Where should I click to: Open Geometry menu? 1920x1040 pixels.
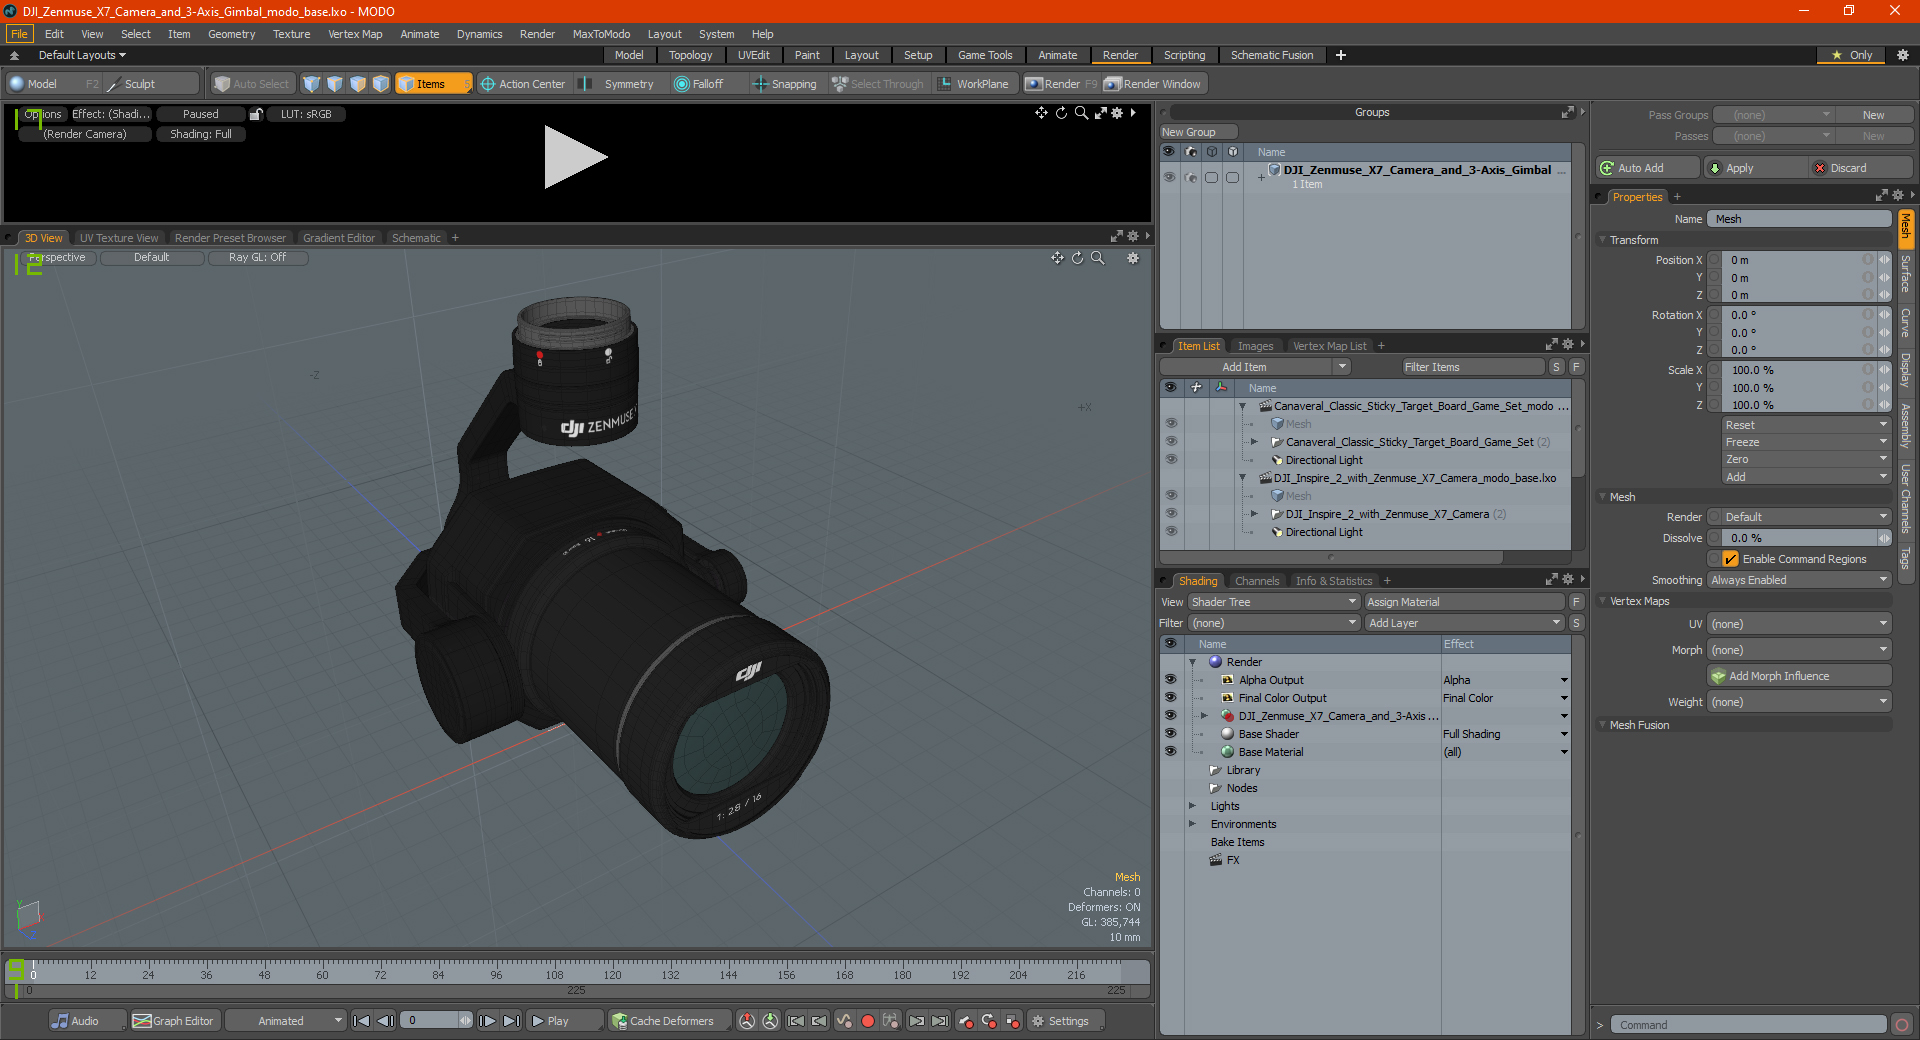click(x=231, y=34)
